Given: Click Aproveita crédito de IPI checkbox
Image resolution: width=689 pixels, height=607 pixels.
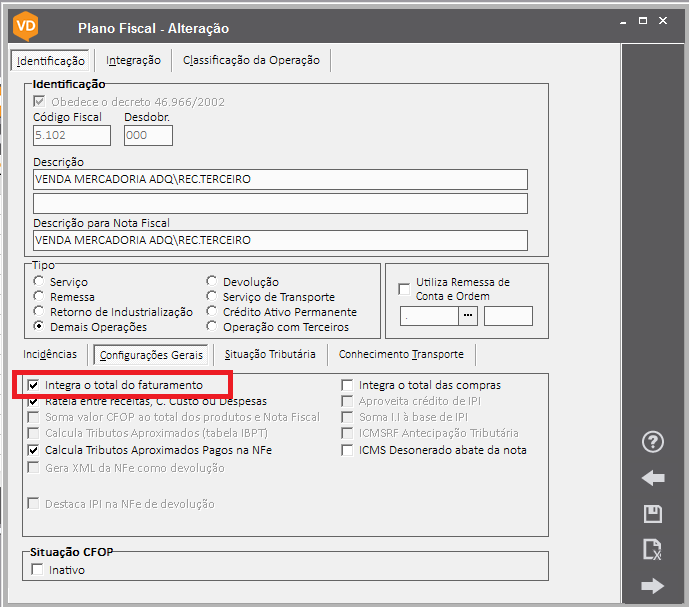Looking at the screenshot, I should (x=347, y=401).
